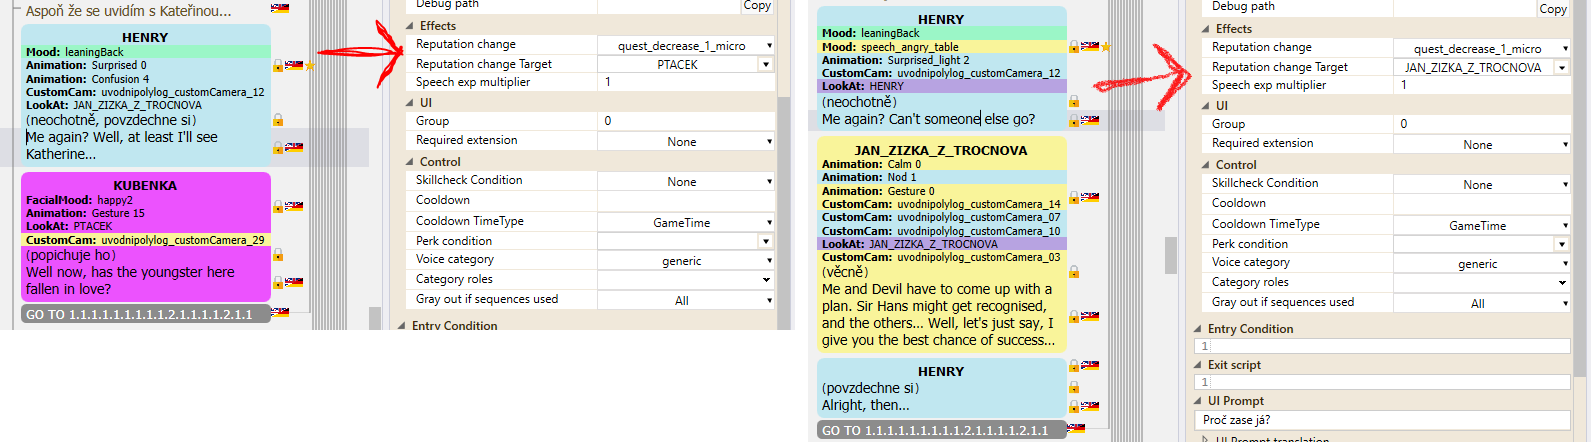Open translation flags for 'Me again? Well, at least' line
The width and height of the screenshot is (1591, 445).
click(294, 147)
